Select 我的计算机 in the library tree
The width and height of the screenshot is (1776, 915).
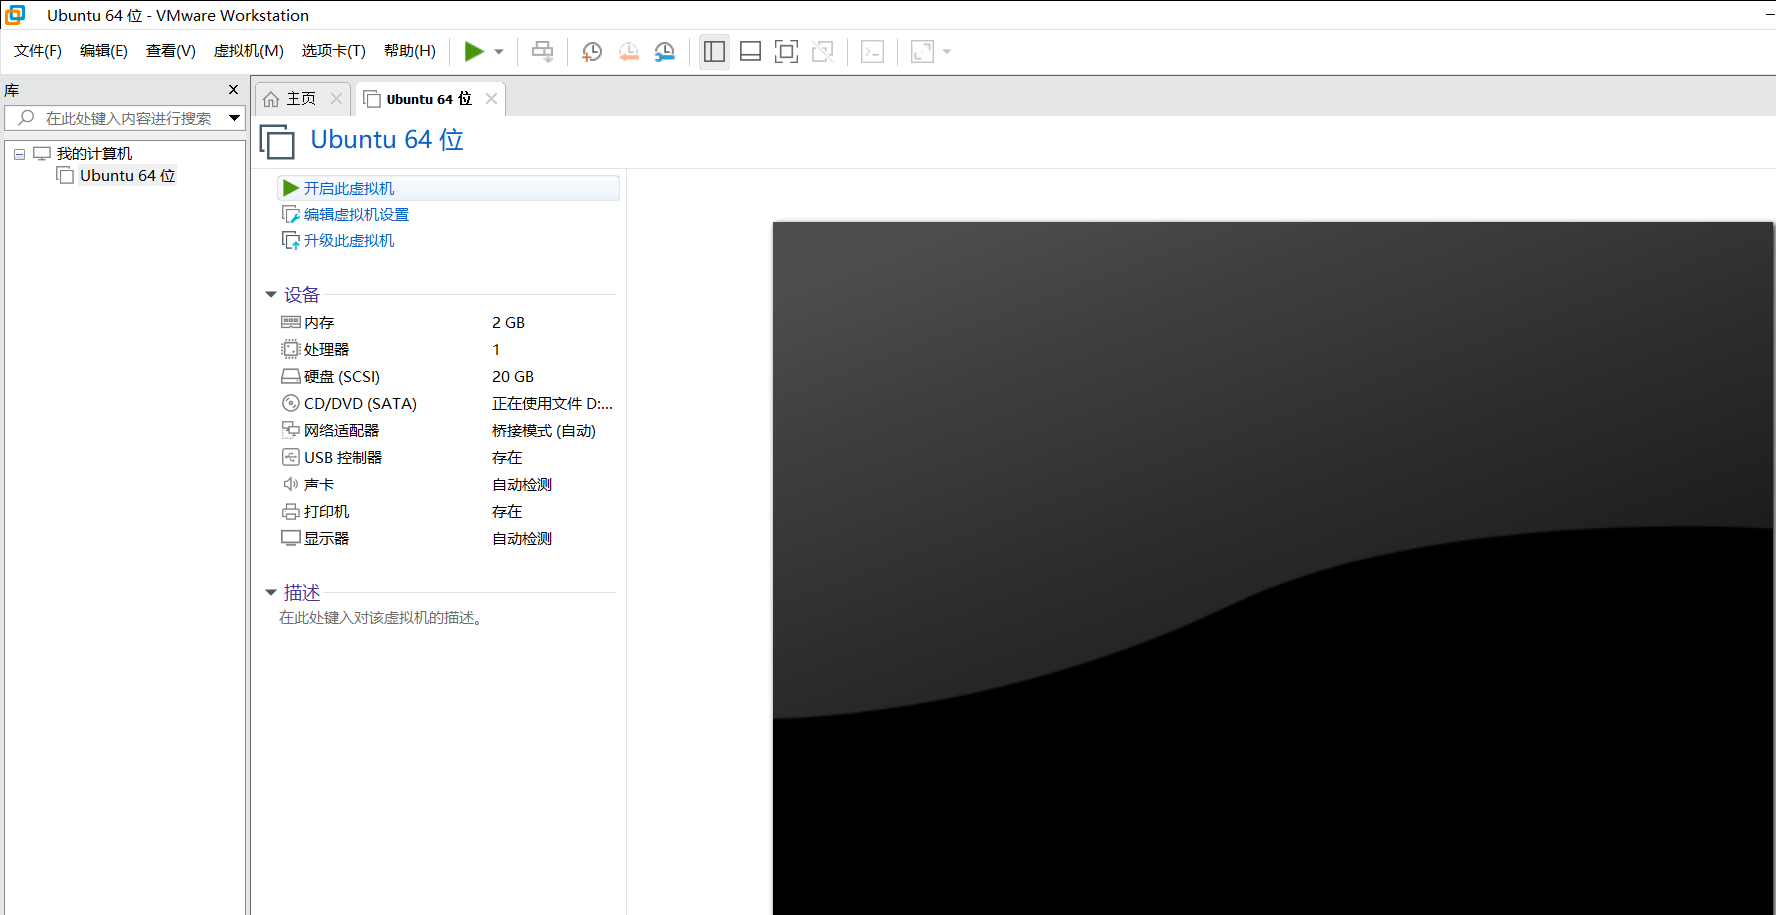(94, 154)
